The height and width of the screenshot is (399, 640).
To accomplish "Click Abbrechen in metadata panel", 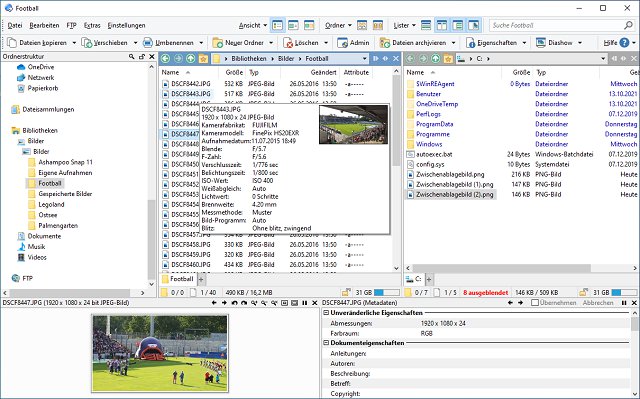I will [598, 303].
